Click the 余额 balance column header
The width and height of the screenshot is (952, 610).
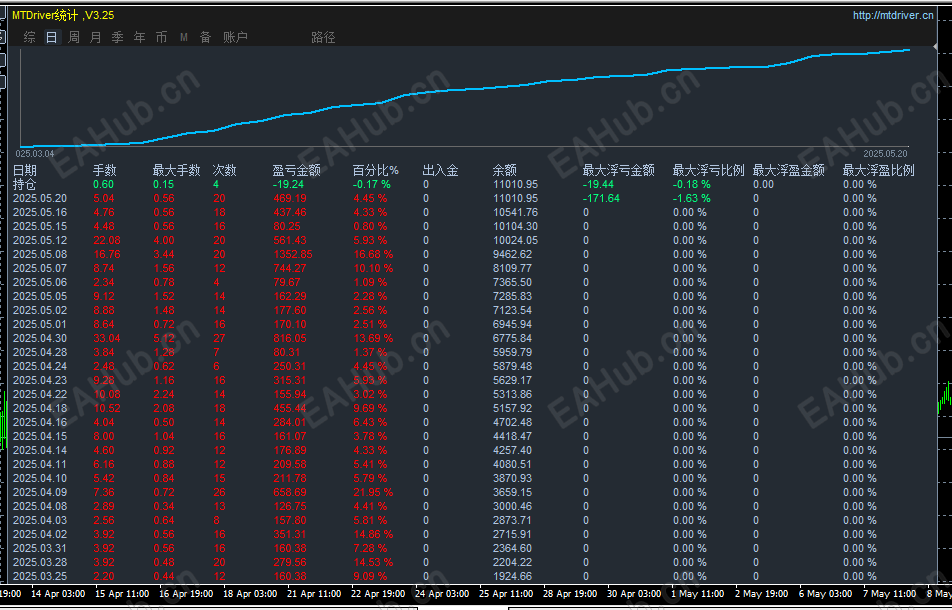click(505, 171)
